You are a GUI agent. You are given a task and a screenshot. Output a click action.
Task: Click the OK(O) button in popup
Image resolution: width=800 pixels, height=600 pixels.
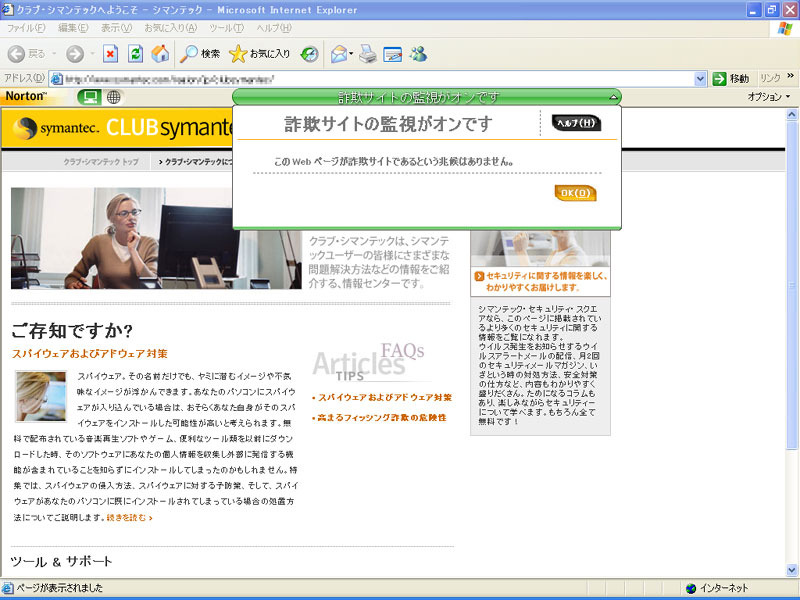576,193
